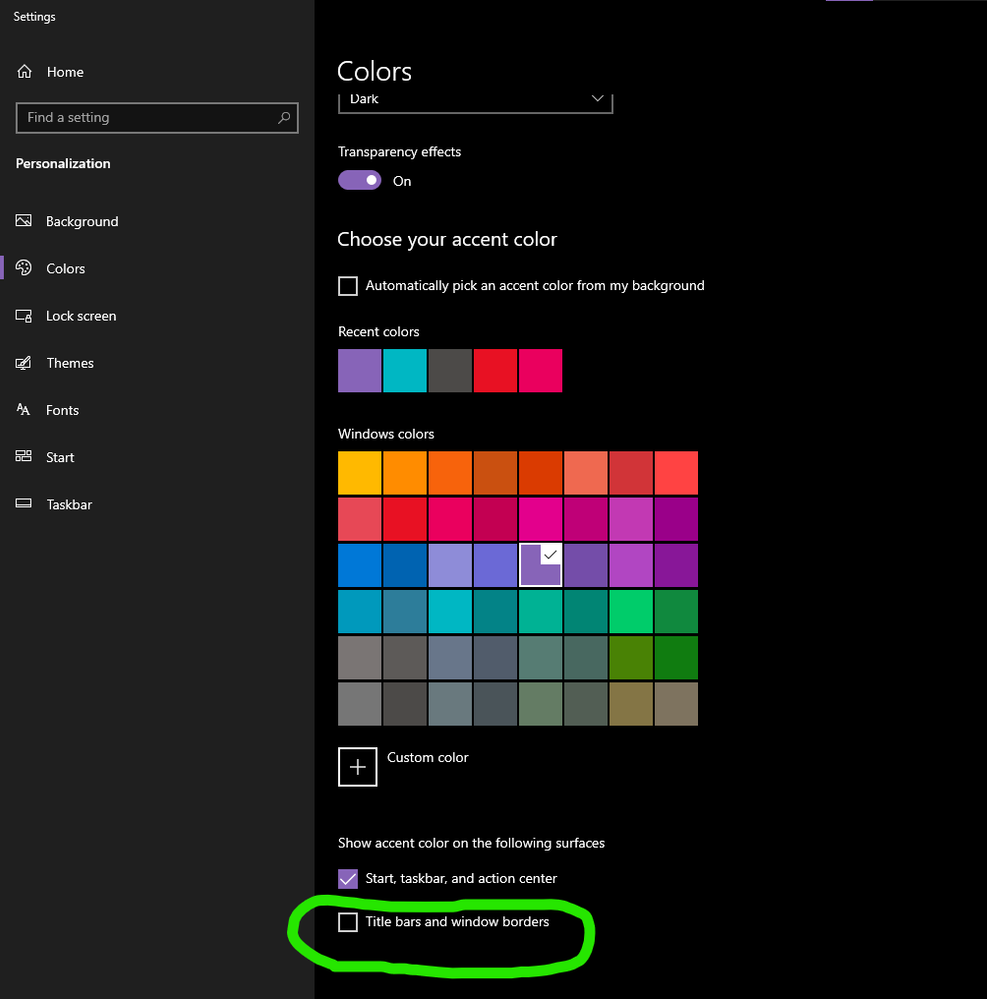Select the teal recent color swatch
Image resolution: width=987 pixels, height=999 pixels.
[405, 371]
